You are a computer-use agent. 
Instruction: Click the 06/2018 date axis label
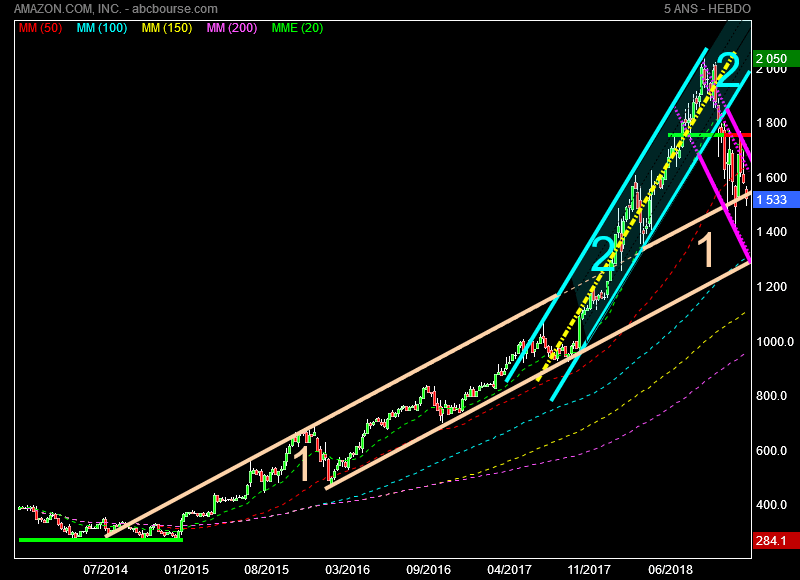(670, 570)
